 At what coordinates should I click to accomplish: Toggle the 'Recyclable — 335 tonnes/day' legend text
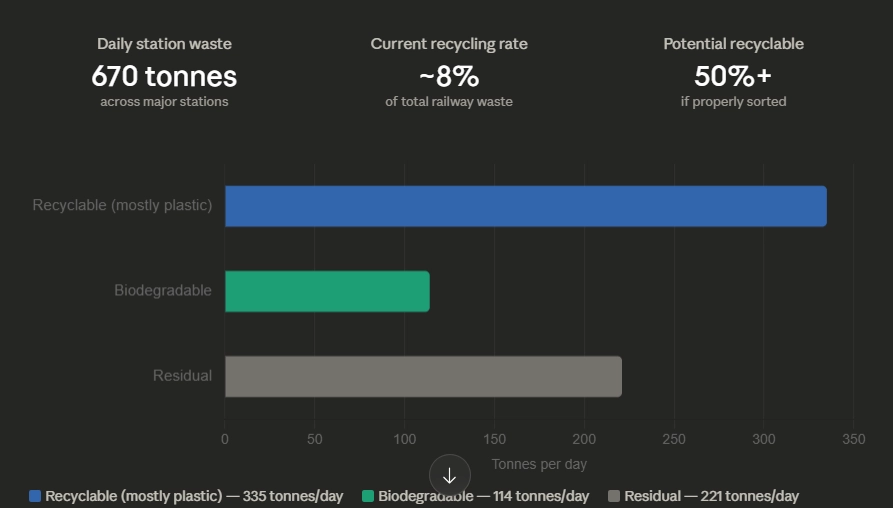[x=194, y=496]
